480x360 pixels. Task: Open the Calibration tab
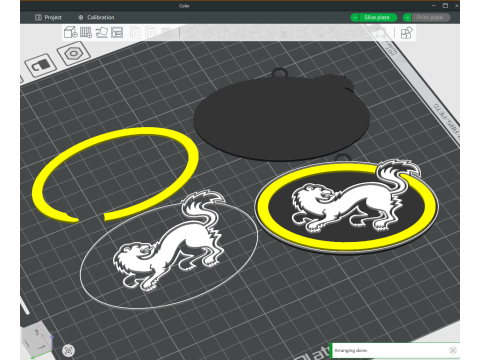coord(96,17)
